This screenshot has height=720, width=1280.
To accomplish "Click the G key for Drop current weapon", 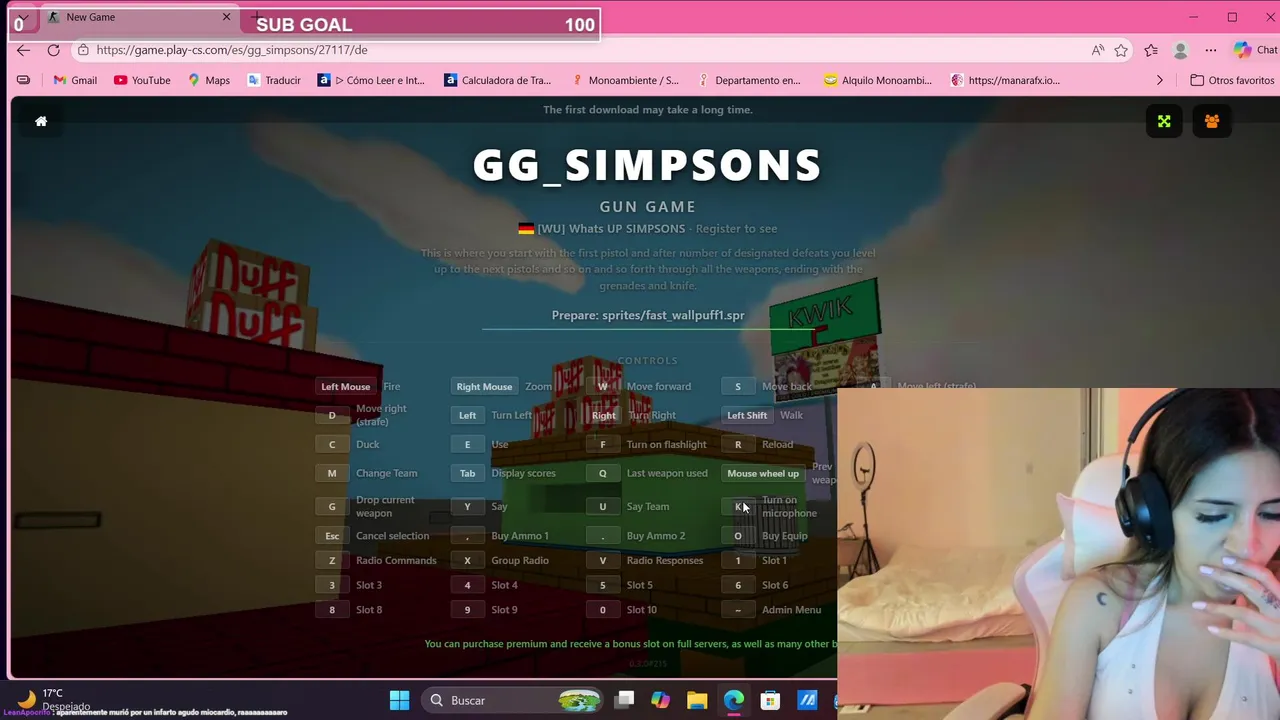I will [332, 507].
